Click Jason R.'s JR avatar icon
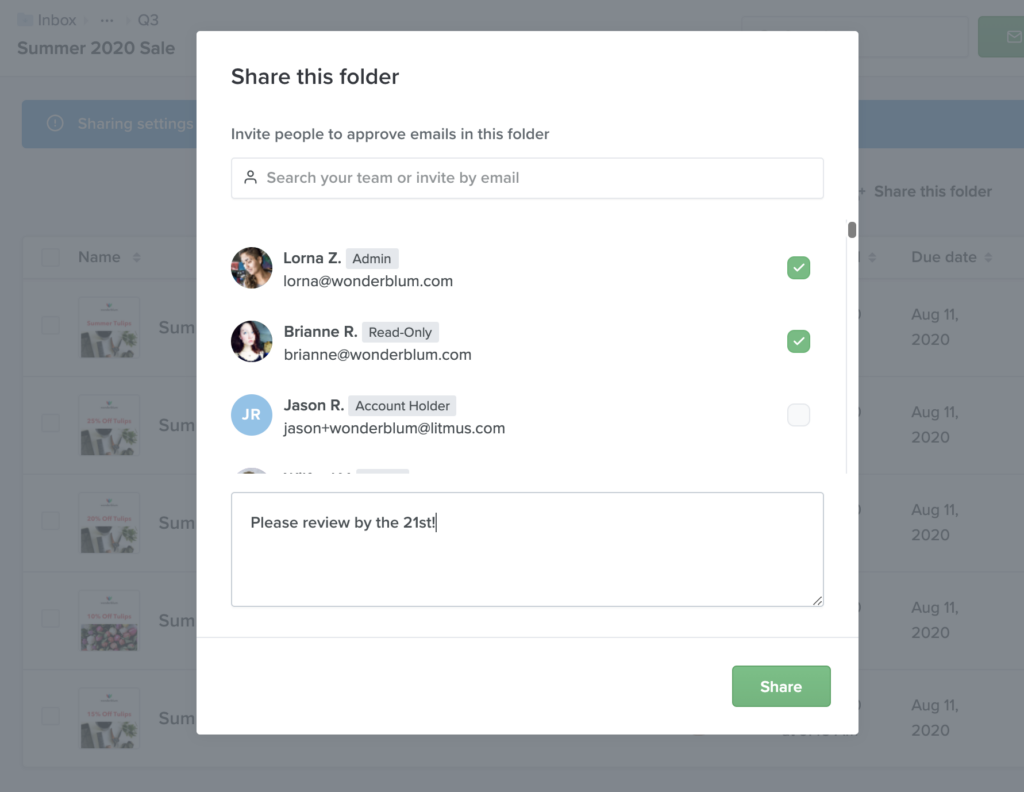Screen dimensions: 1024x792 [x=251, y=415]
